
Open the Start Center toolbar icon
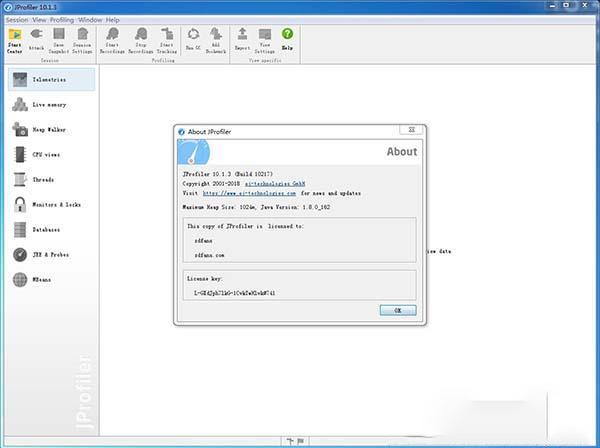tap(15, 41)
